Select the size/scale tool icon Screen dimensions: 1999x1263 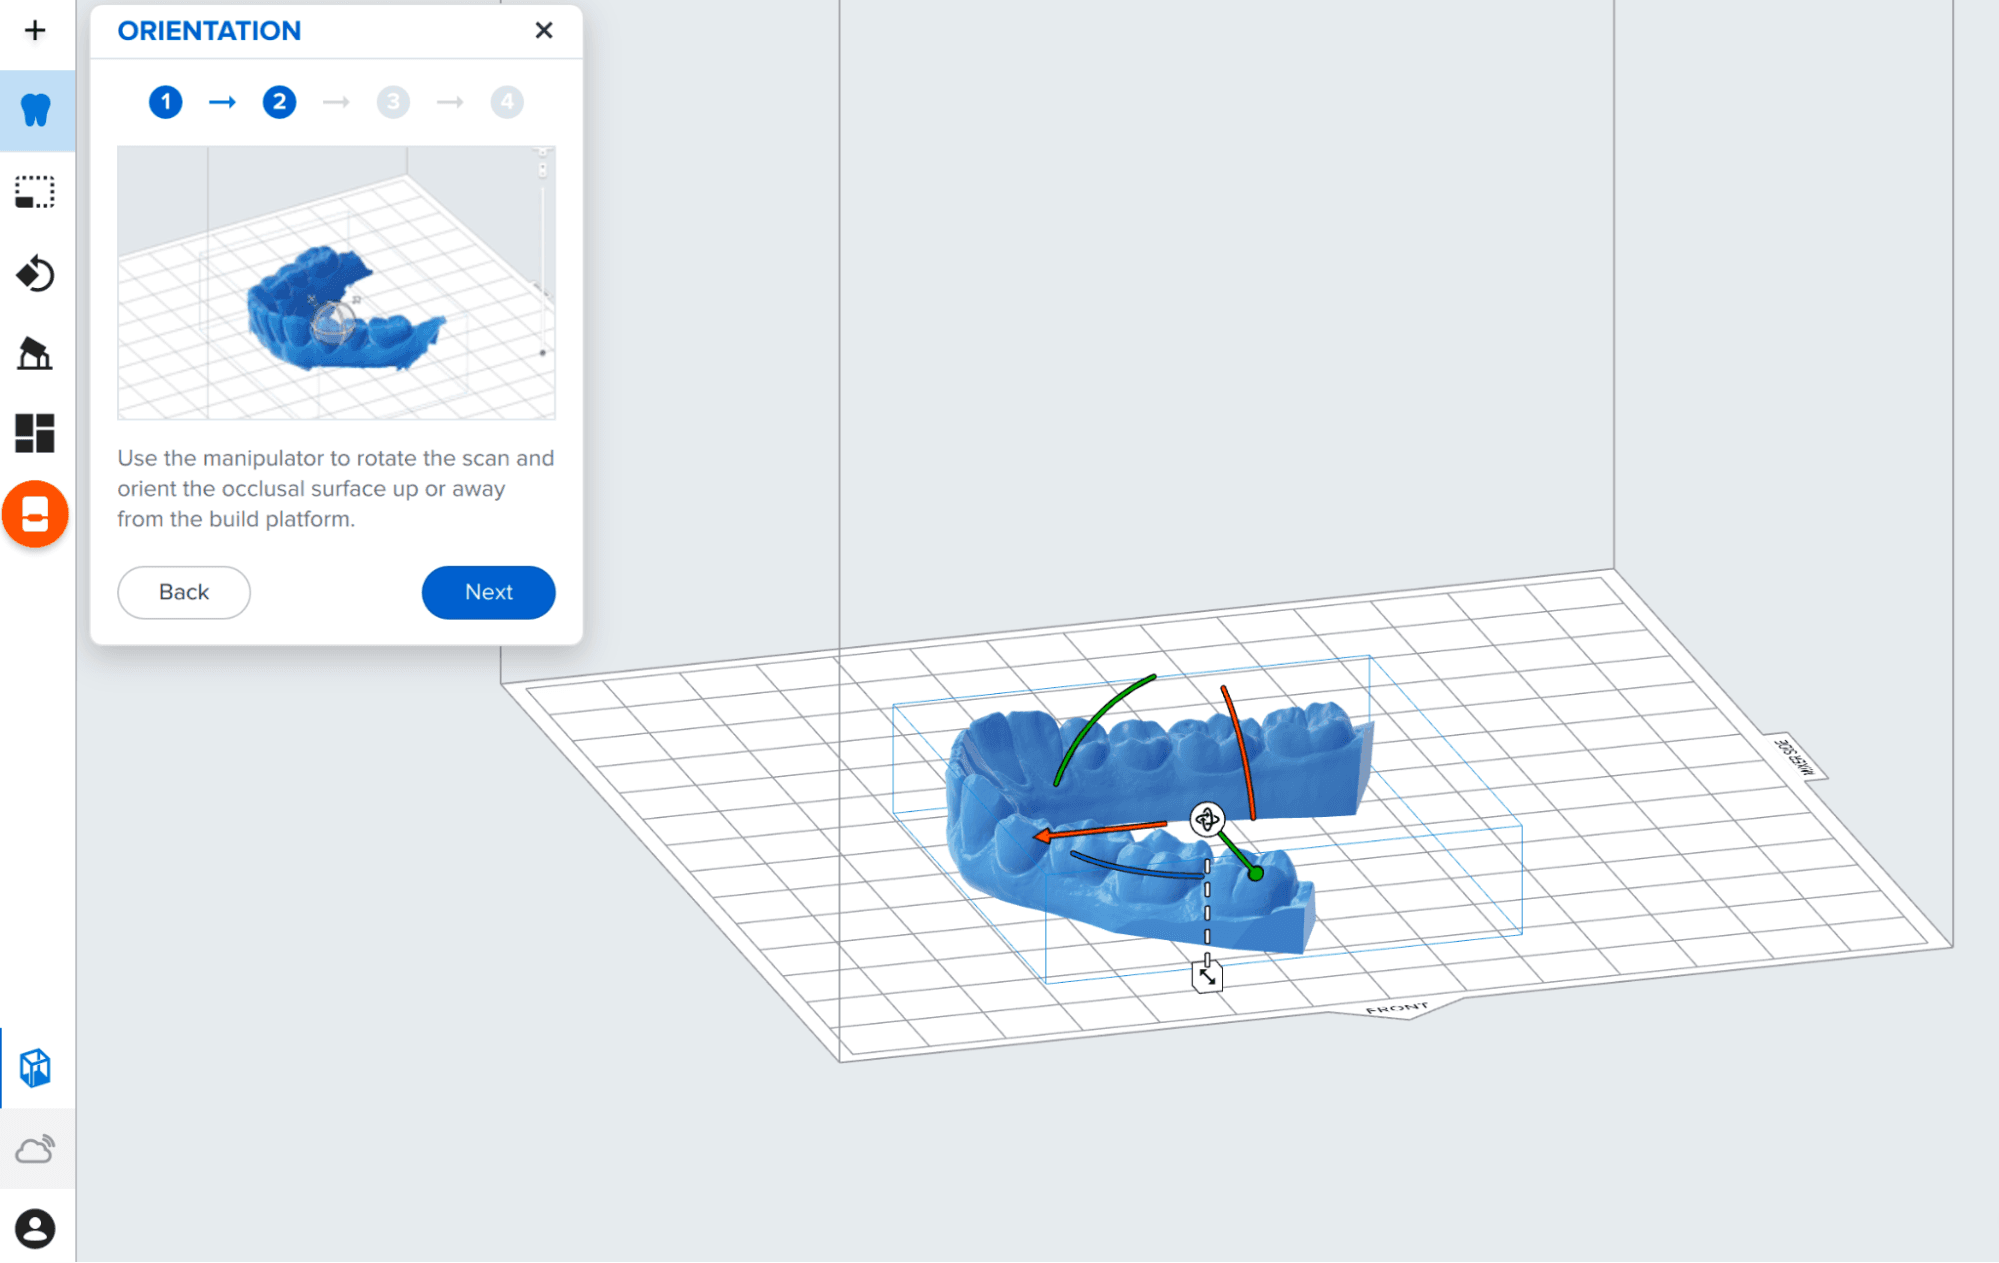coord(35,192)
